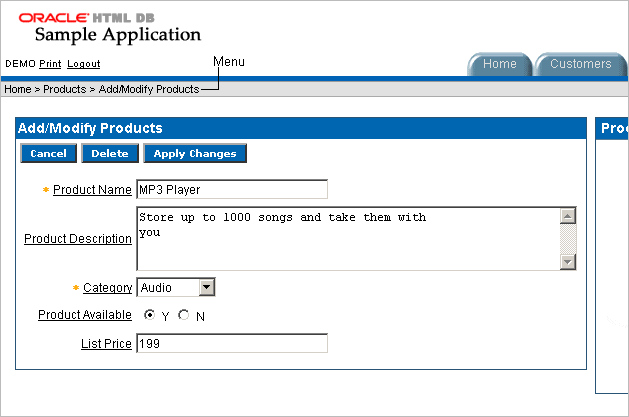Click the Logout link
This screenshot has height=417, width=629.
pyautogui.click(x=83, y=64)
